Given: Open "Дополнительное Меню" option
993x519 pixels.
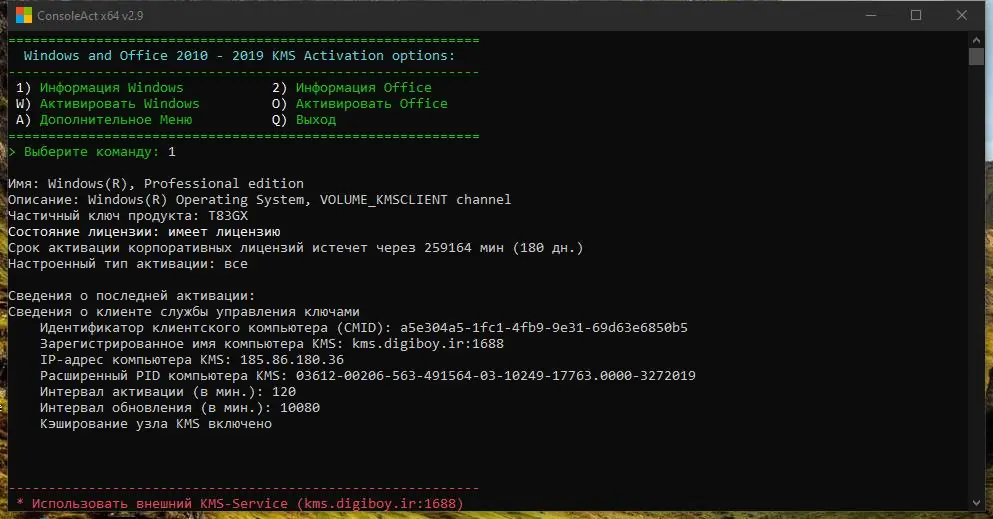Looking at the screenshot, I should pos(115,120).
